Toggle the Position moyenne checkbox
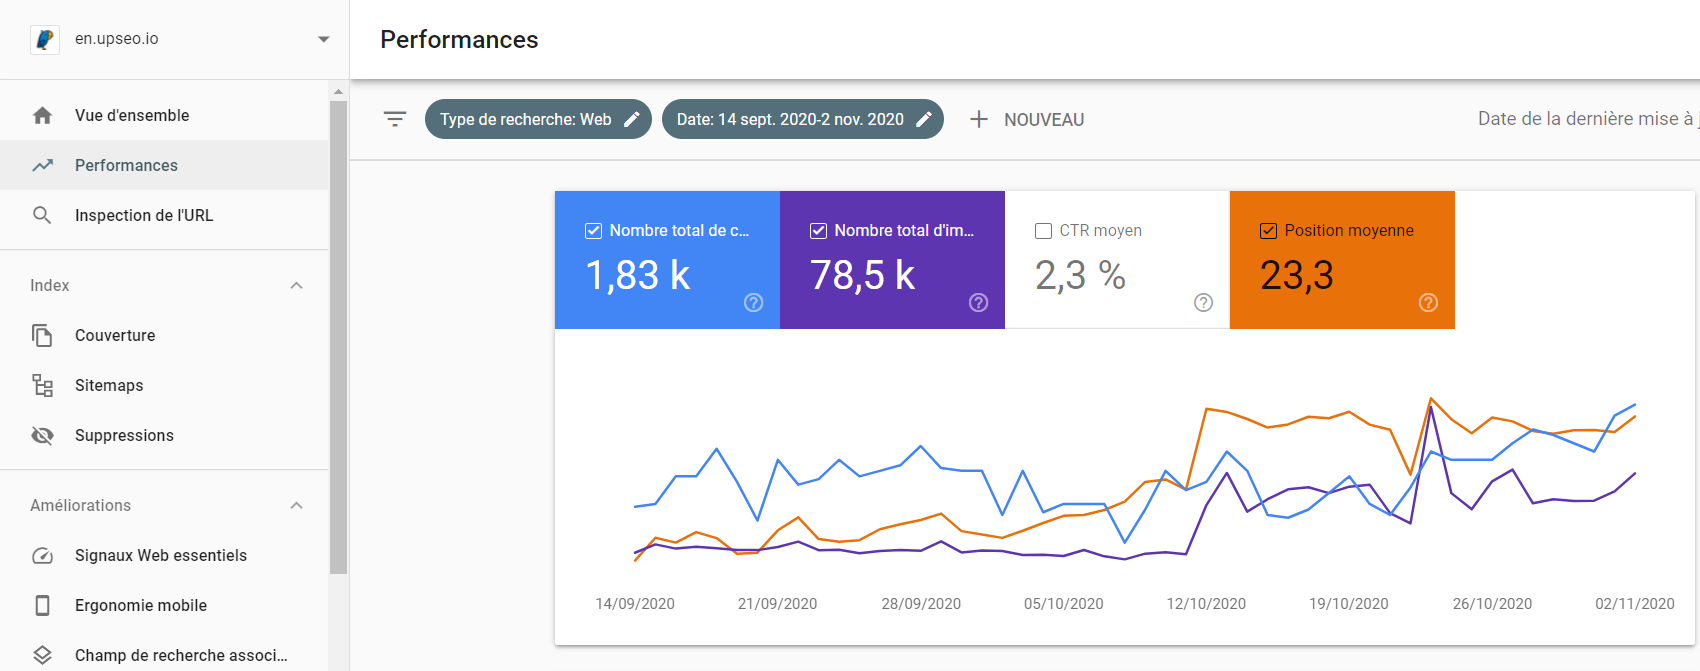The image size is (1700, 671). click(1268, 231)
